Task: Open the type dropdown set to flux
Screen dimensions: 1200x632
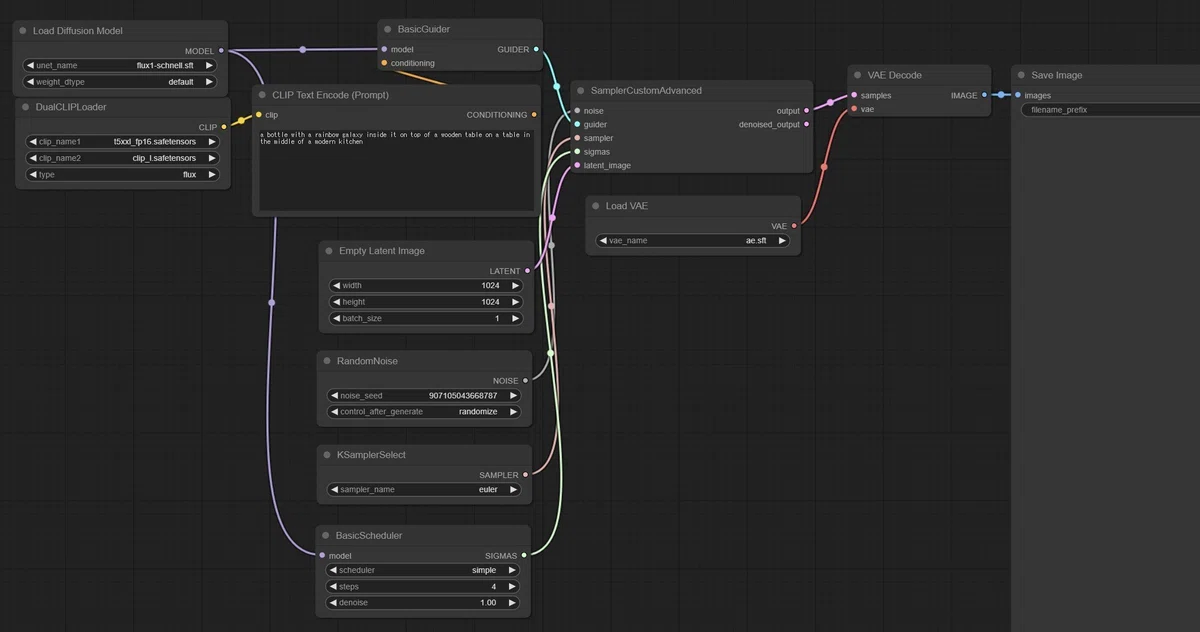Action: pos(122,175)
